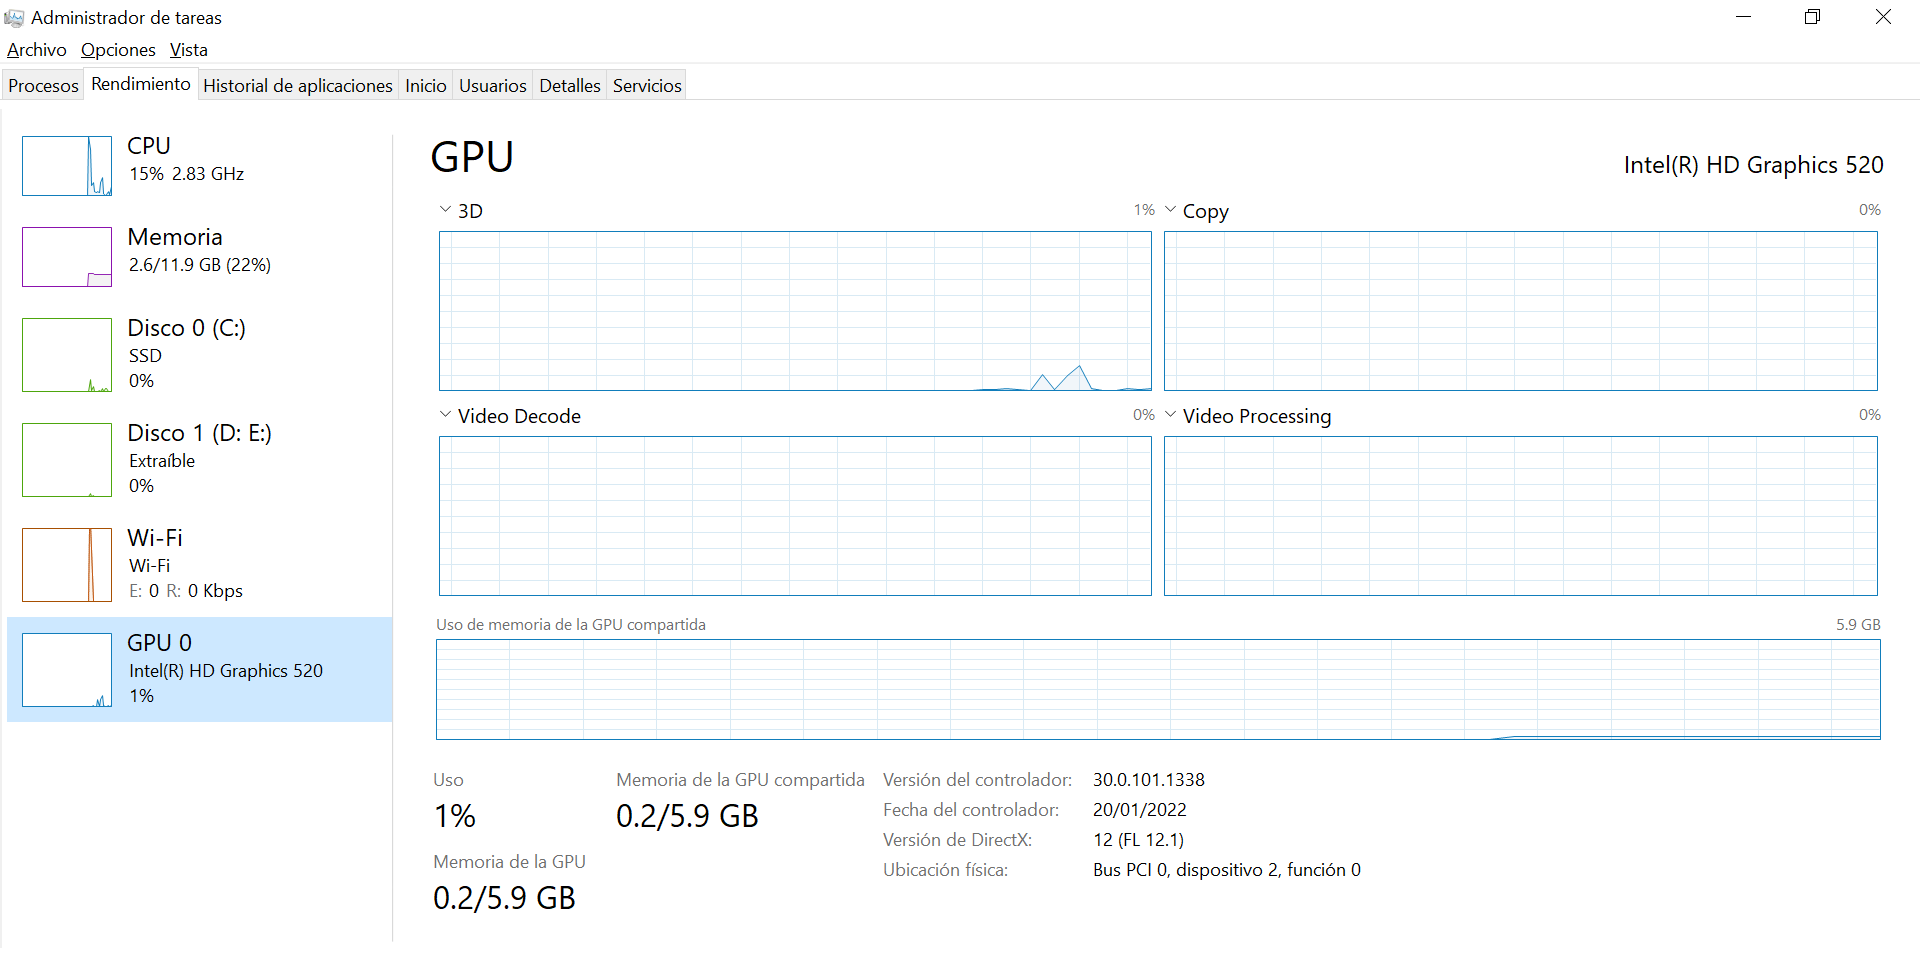
Task: Expand the 3D graph engine dropdown
Action: (446, 210)
